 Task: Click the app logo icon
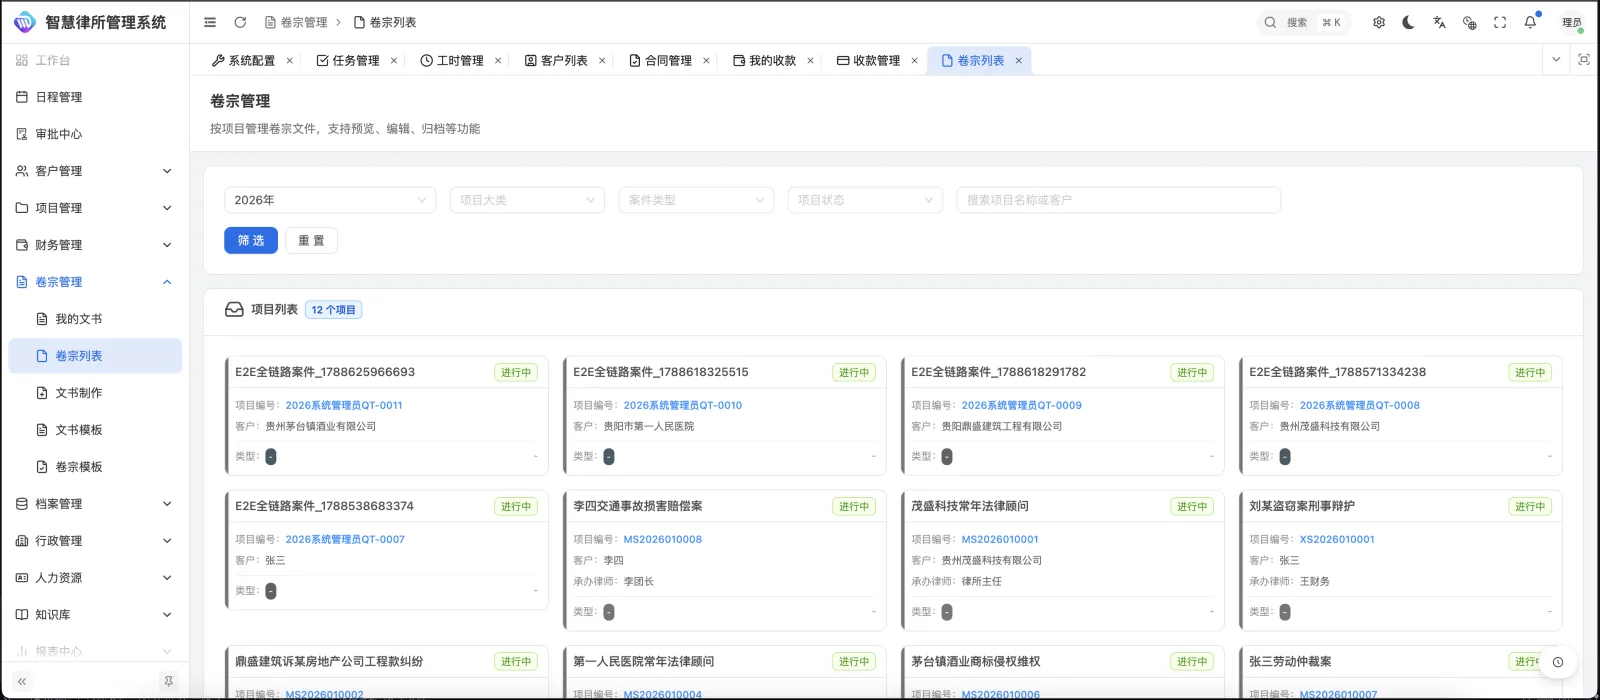pos(24,22)
